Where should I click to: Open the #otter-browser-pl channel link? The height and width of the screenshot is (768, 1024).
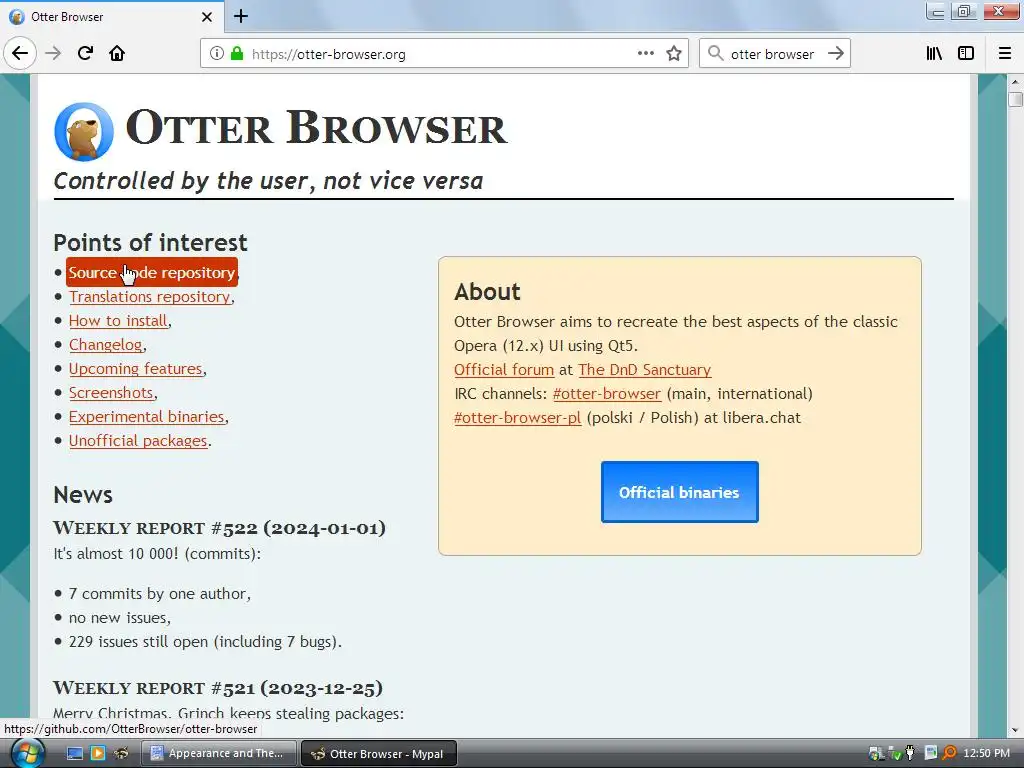coord(517,418)
